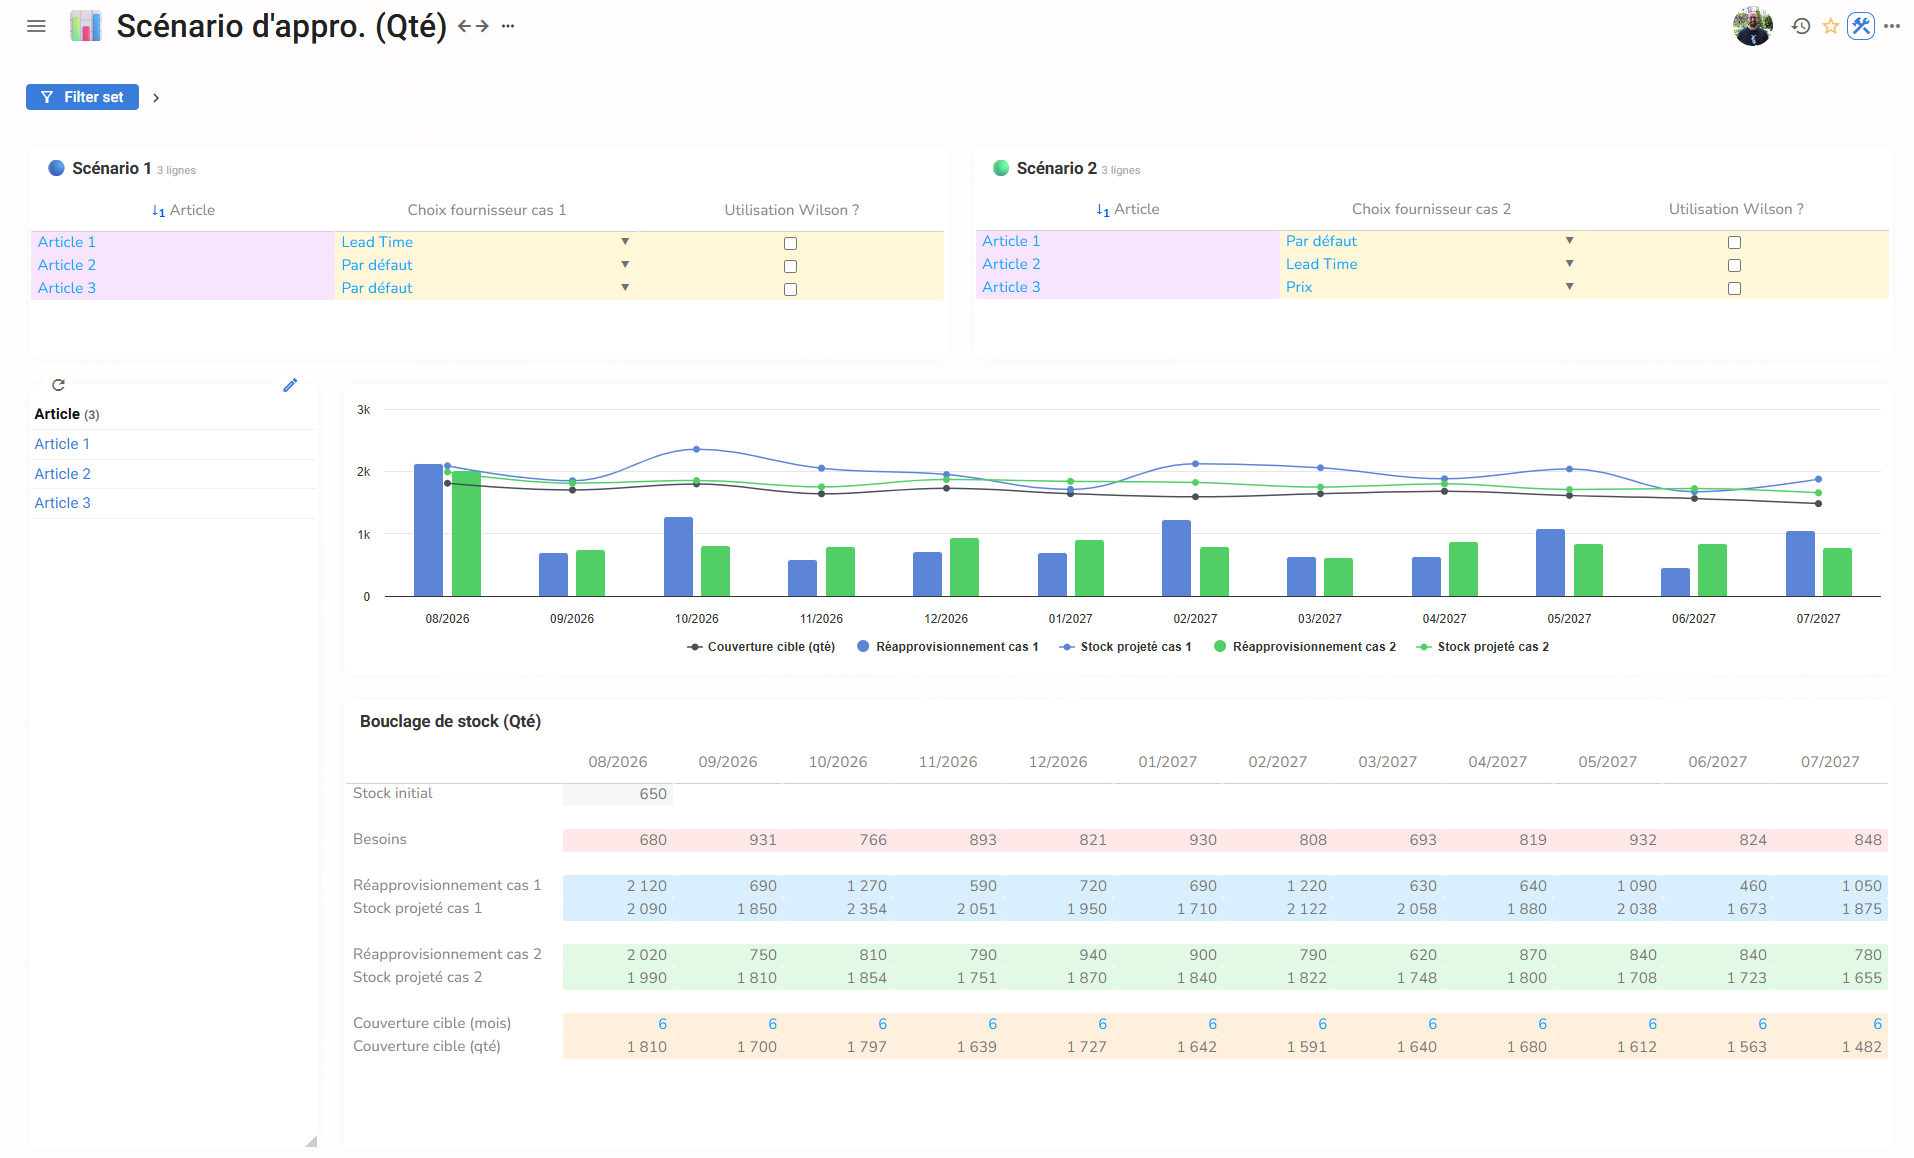The height and width of the screenshot is (1158, 1914).
Task: Open Article 1 link in Scénario 1 table
Action: tap(67, 242)
